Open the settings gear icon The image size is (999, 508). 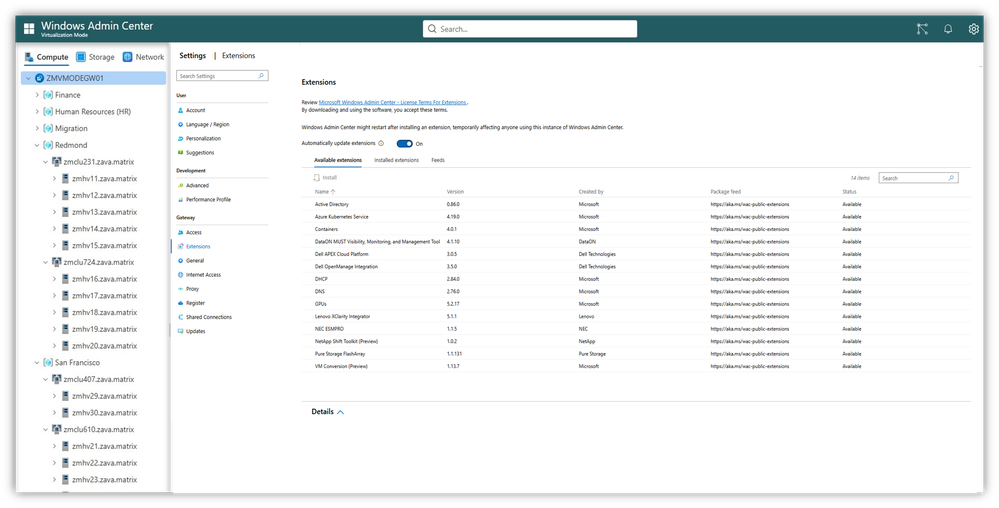pos(974,29)
